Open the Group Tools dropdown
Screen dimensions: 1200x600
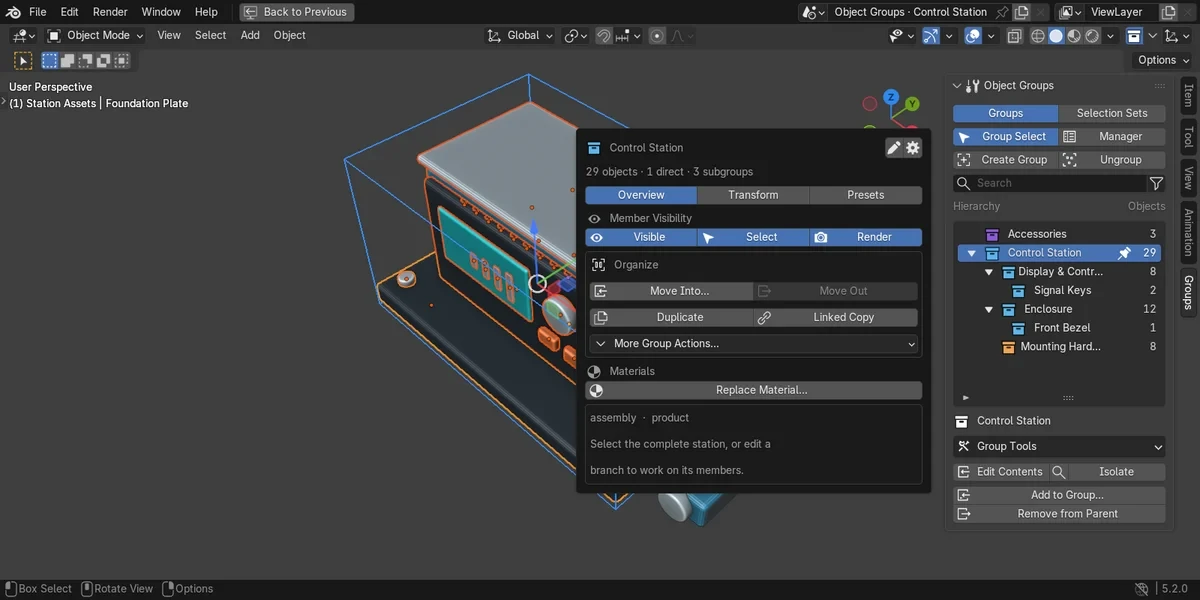pos(1060,447)
